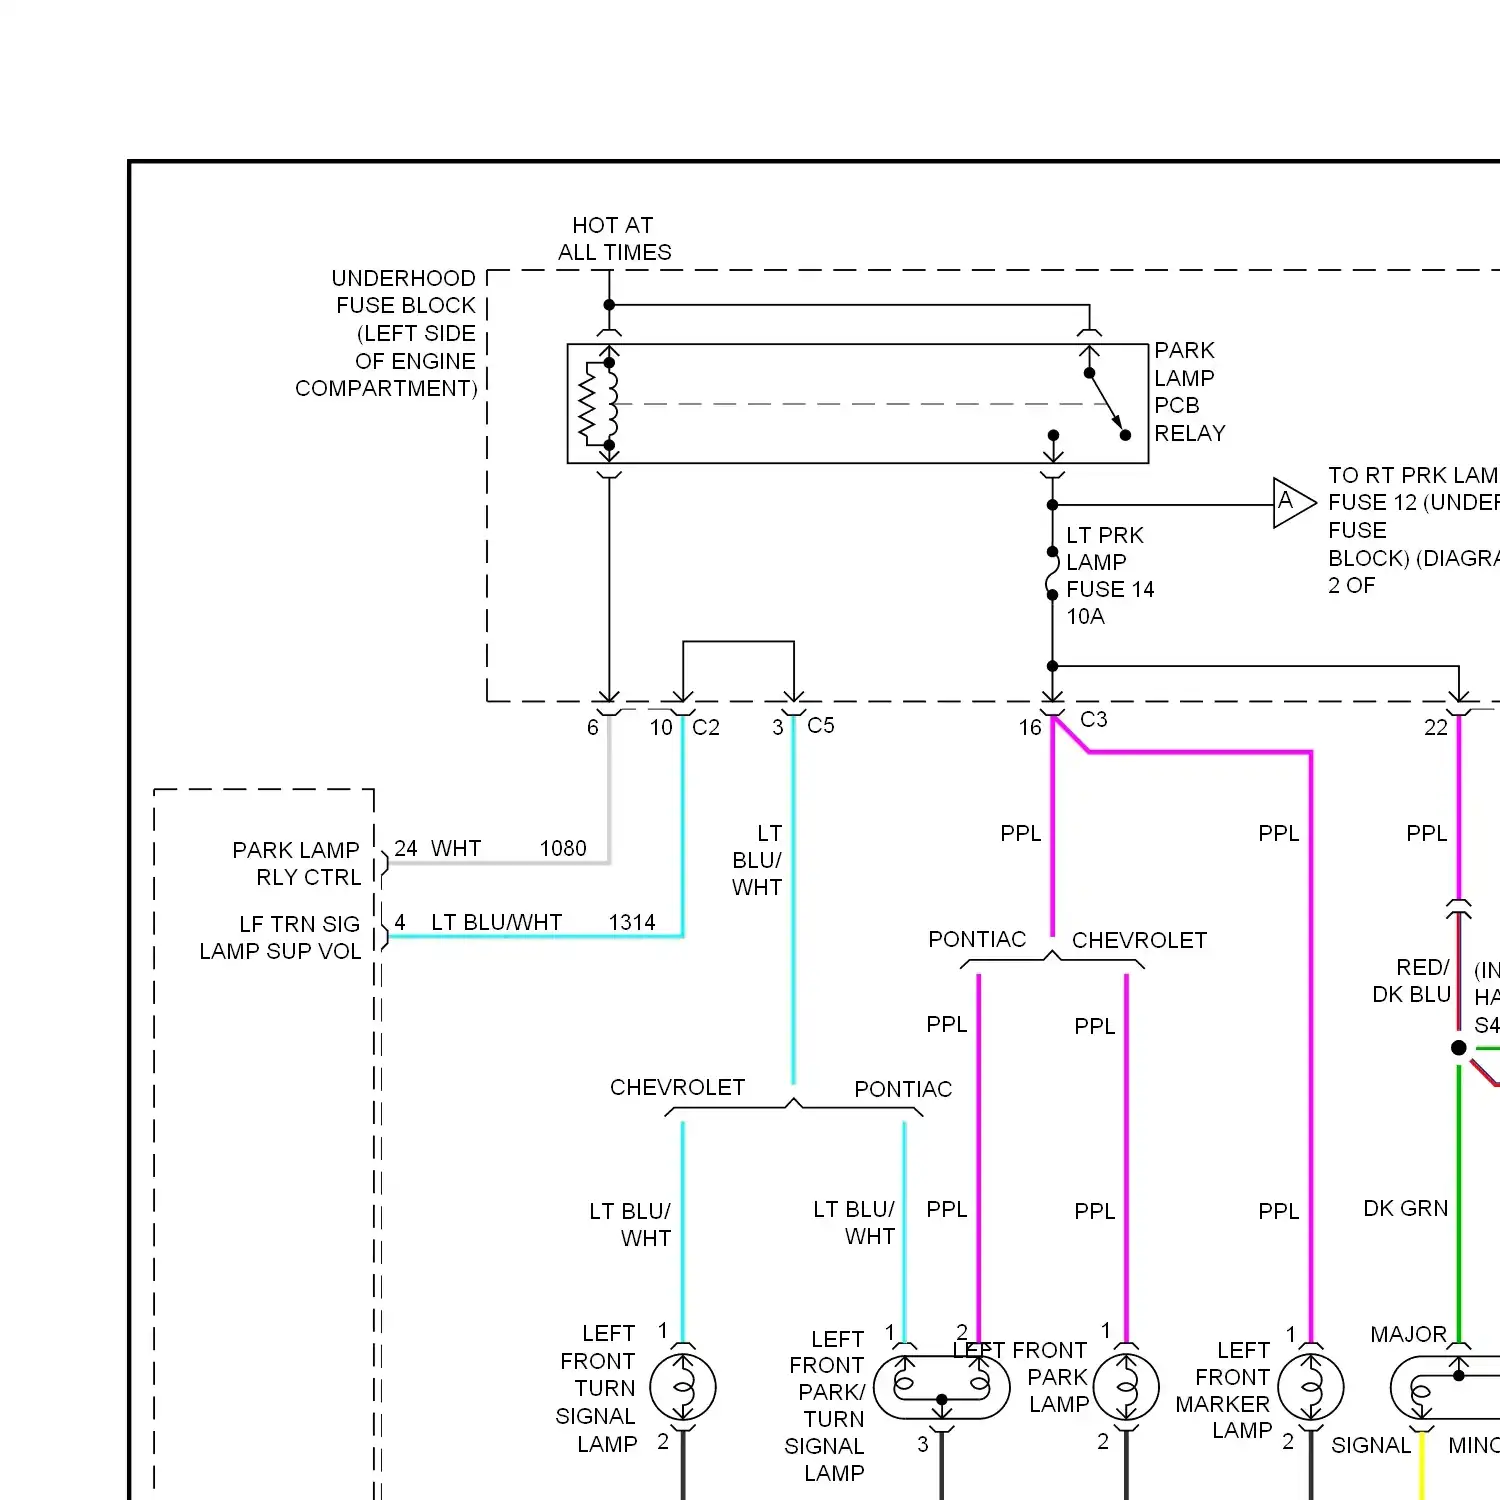Click the 'PARK LAMP RLY CTRL' label
Image resolution: width=1500 pixels, height=1500 pixels.
click(296, 864)
